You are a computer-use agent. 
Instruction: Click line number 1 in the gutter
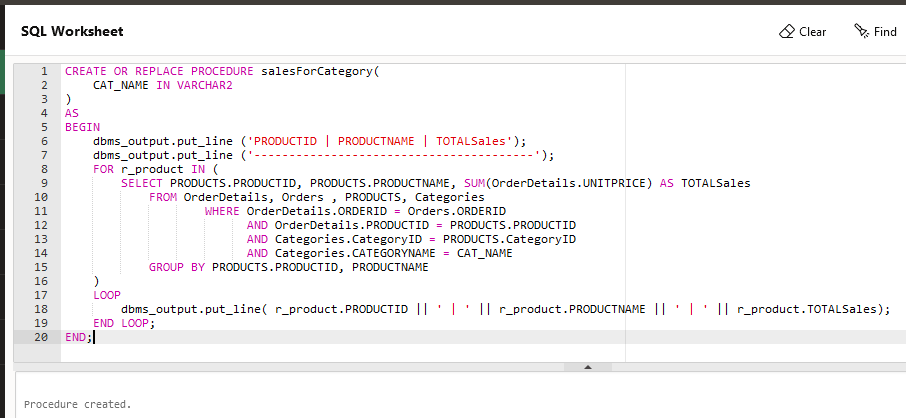pos(44,72)
